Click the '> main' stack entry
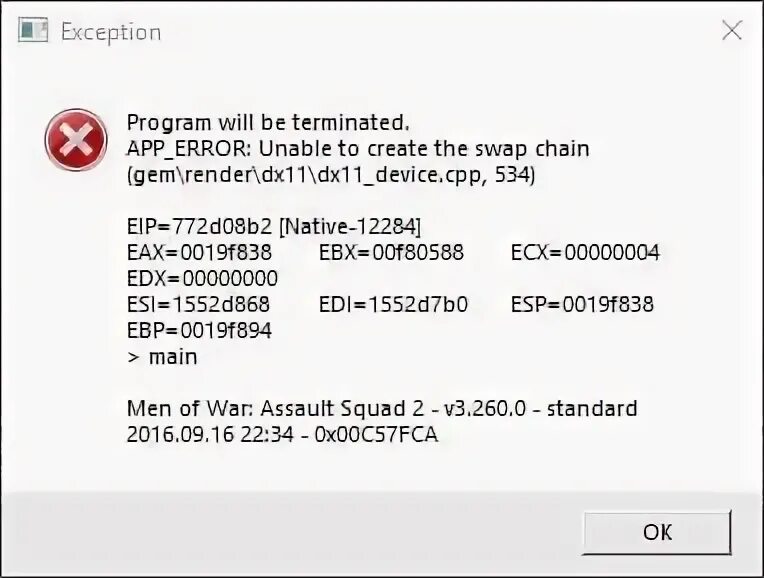The height and width of the screenshot is (578, 764). [162, 357]
